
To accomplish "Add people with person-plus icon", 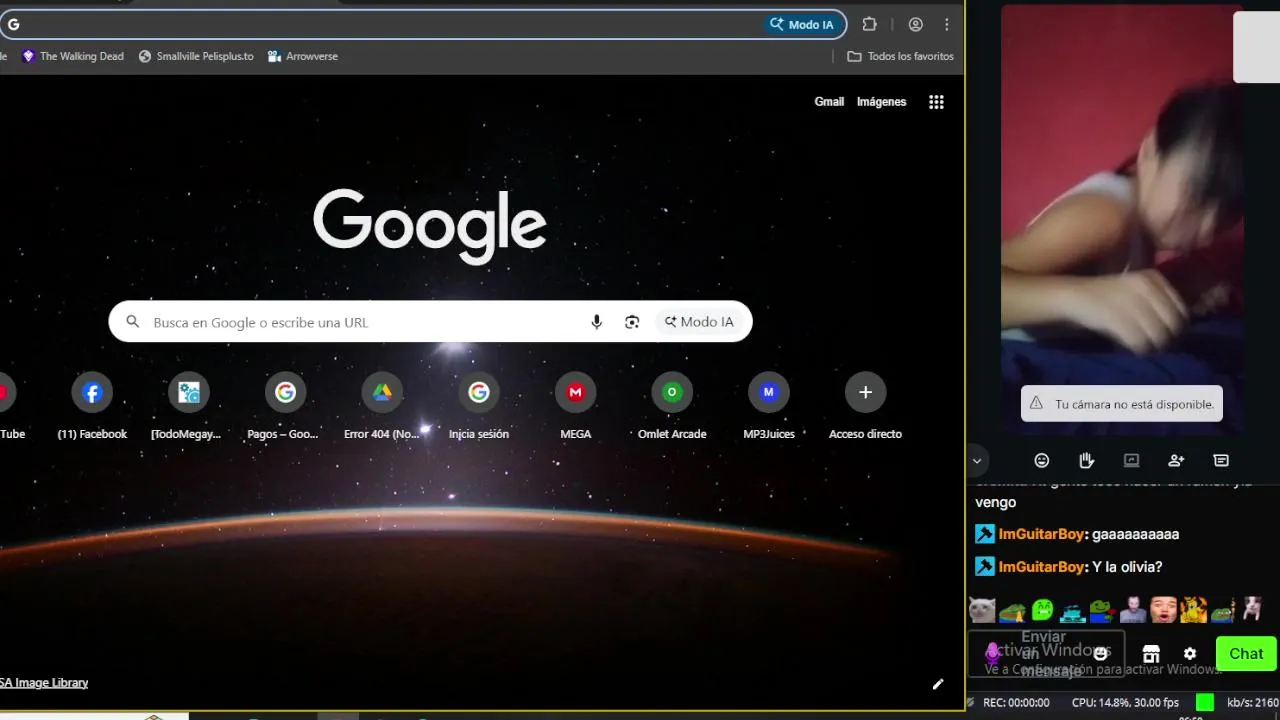I will pyautogui.click(x=1176, y=460).
